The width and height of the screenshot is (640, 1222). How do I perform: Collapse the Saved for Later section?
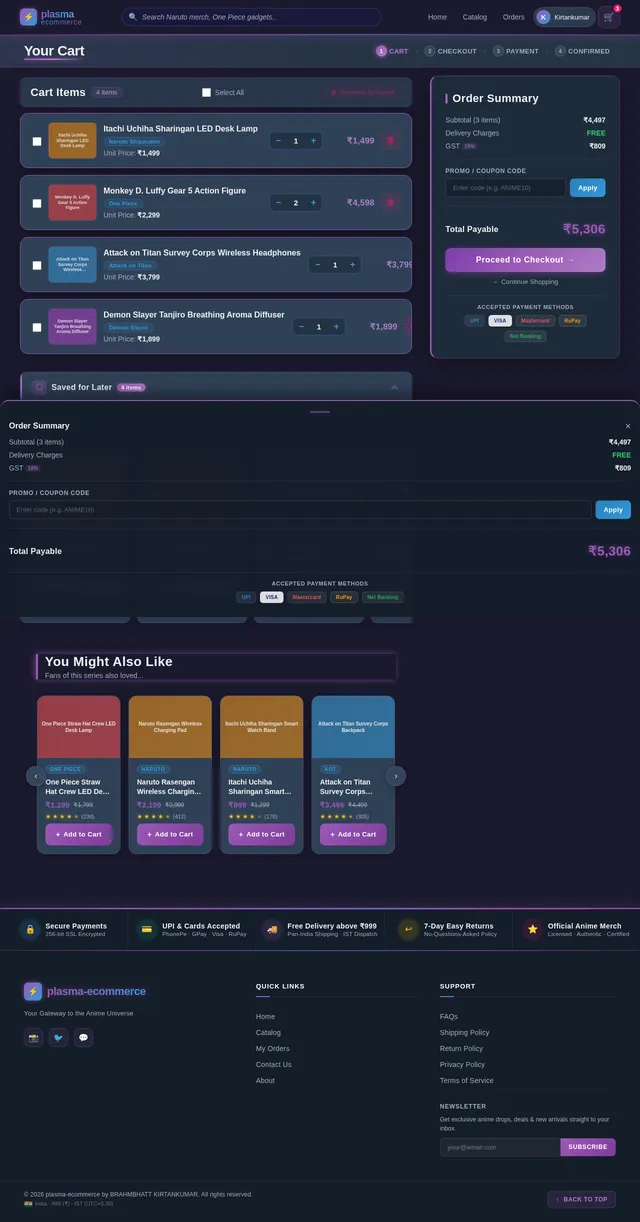click(394, 387)
